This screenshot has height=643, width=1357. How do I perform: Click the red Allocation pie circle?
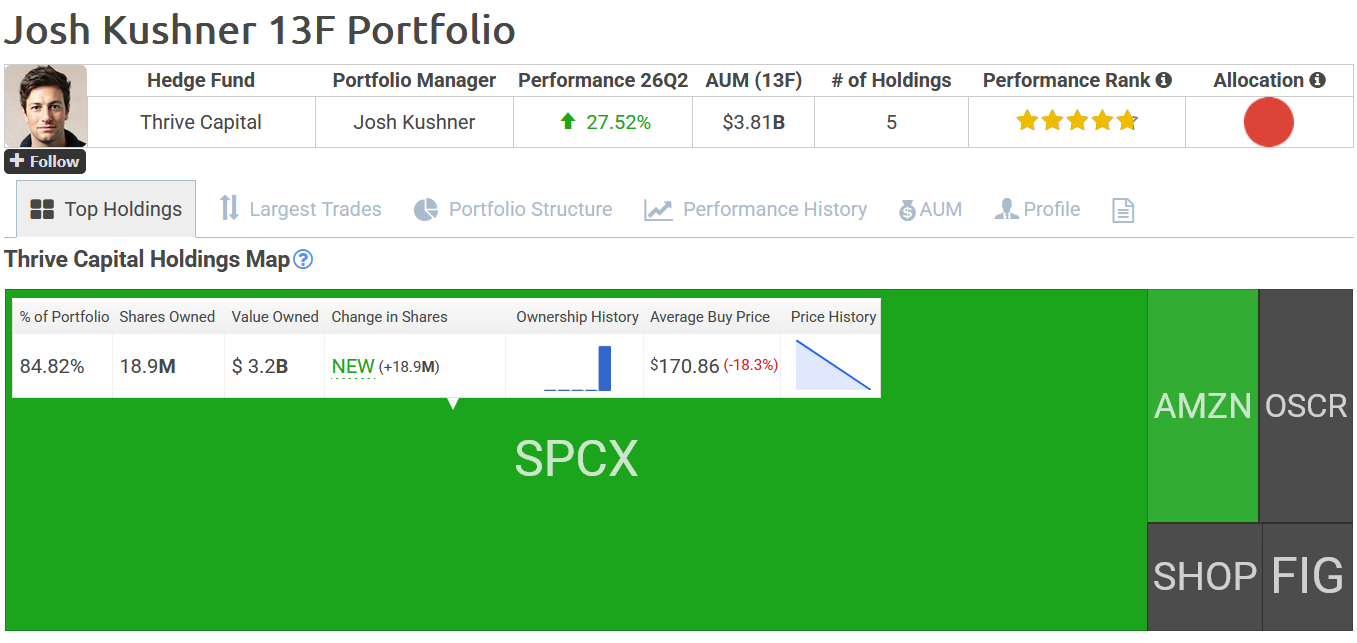[x=1269, y=123]
